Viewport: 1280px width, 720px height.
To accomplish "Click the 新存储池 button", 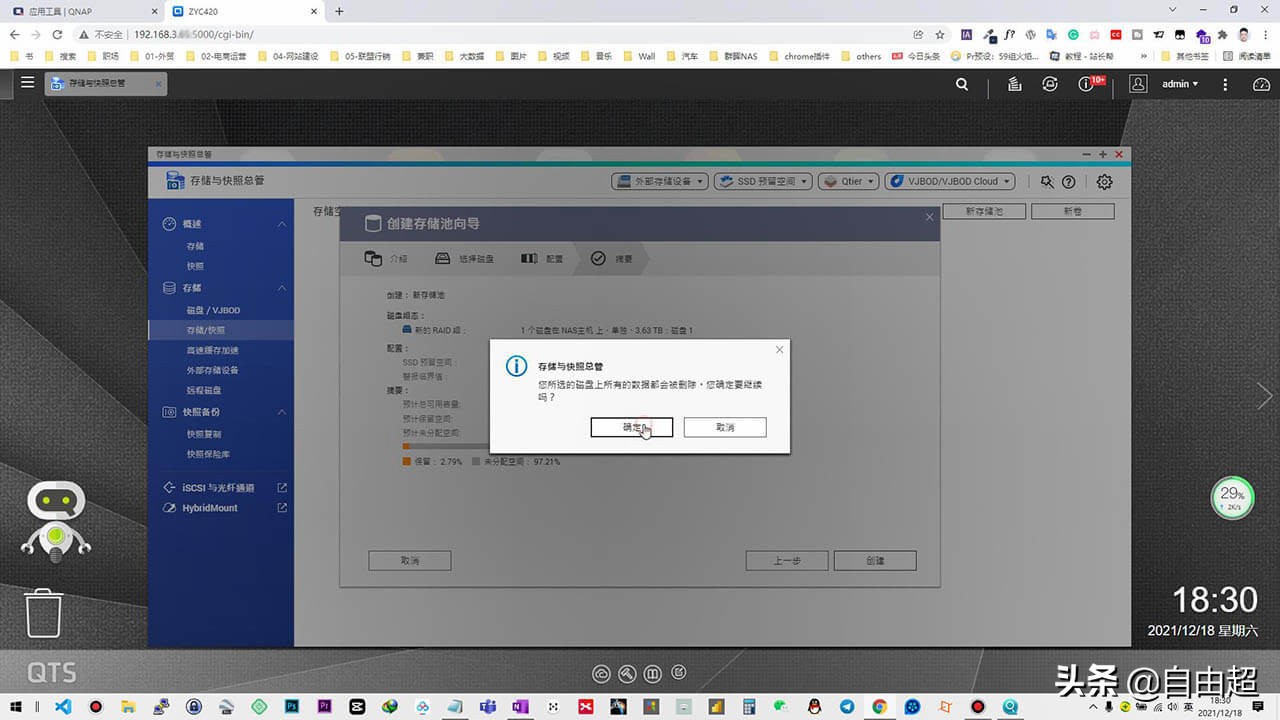I will pyautogui.click(x=983, y=211).
